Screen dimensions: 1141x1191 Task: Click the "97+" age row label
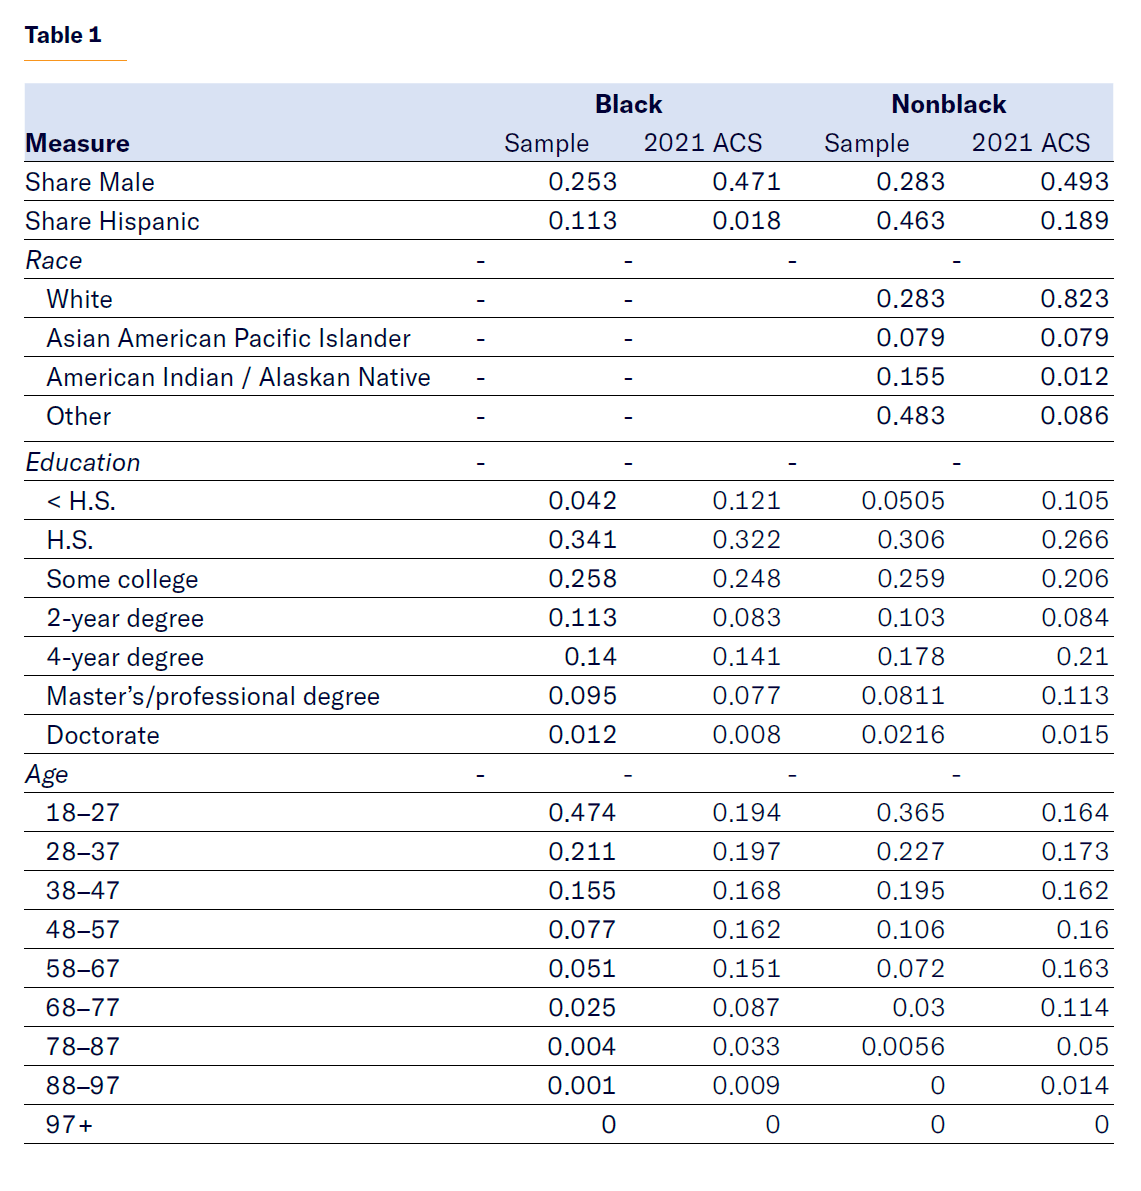tap(70, 1124)
